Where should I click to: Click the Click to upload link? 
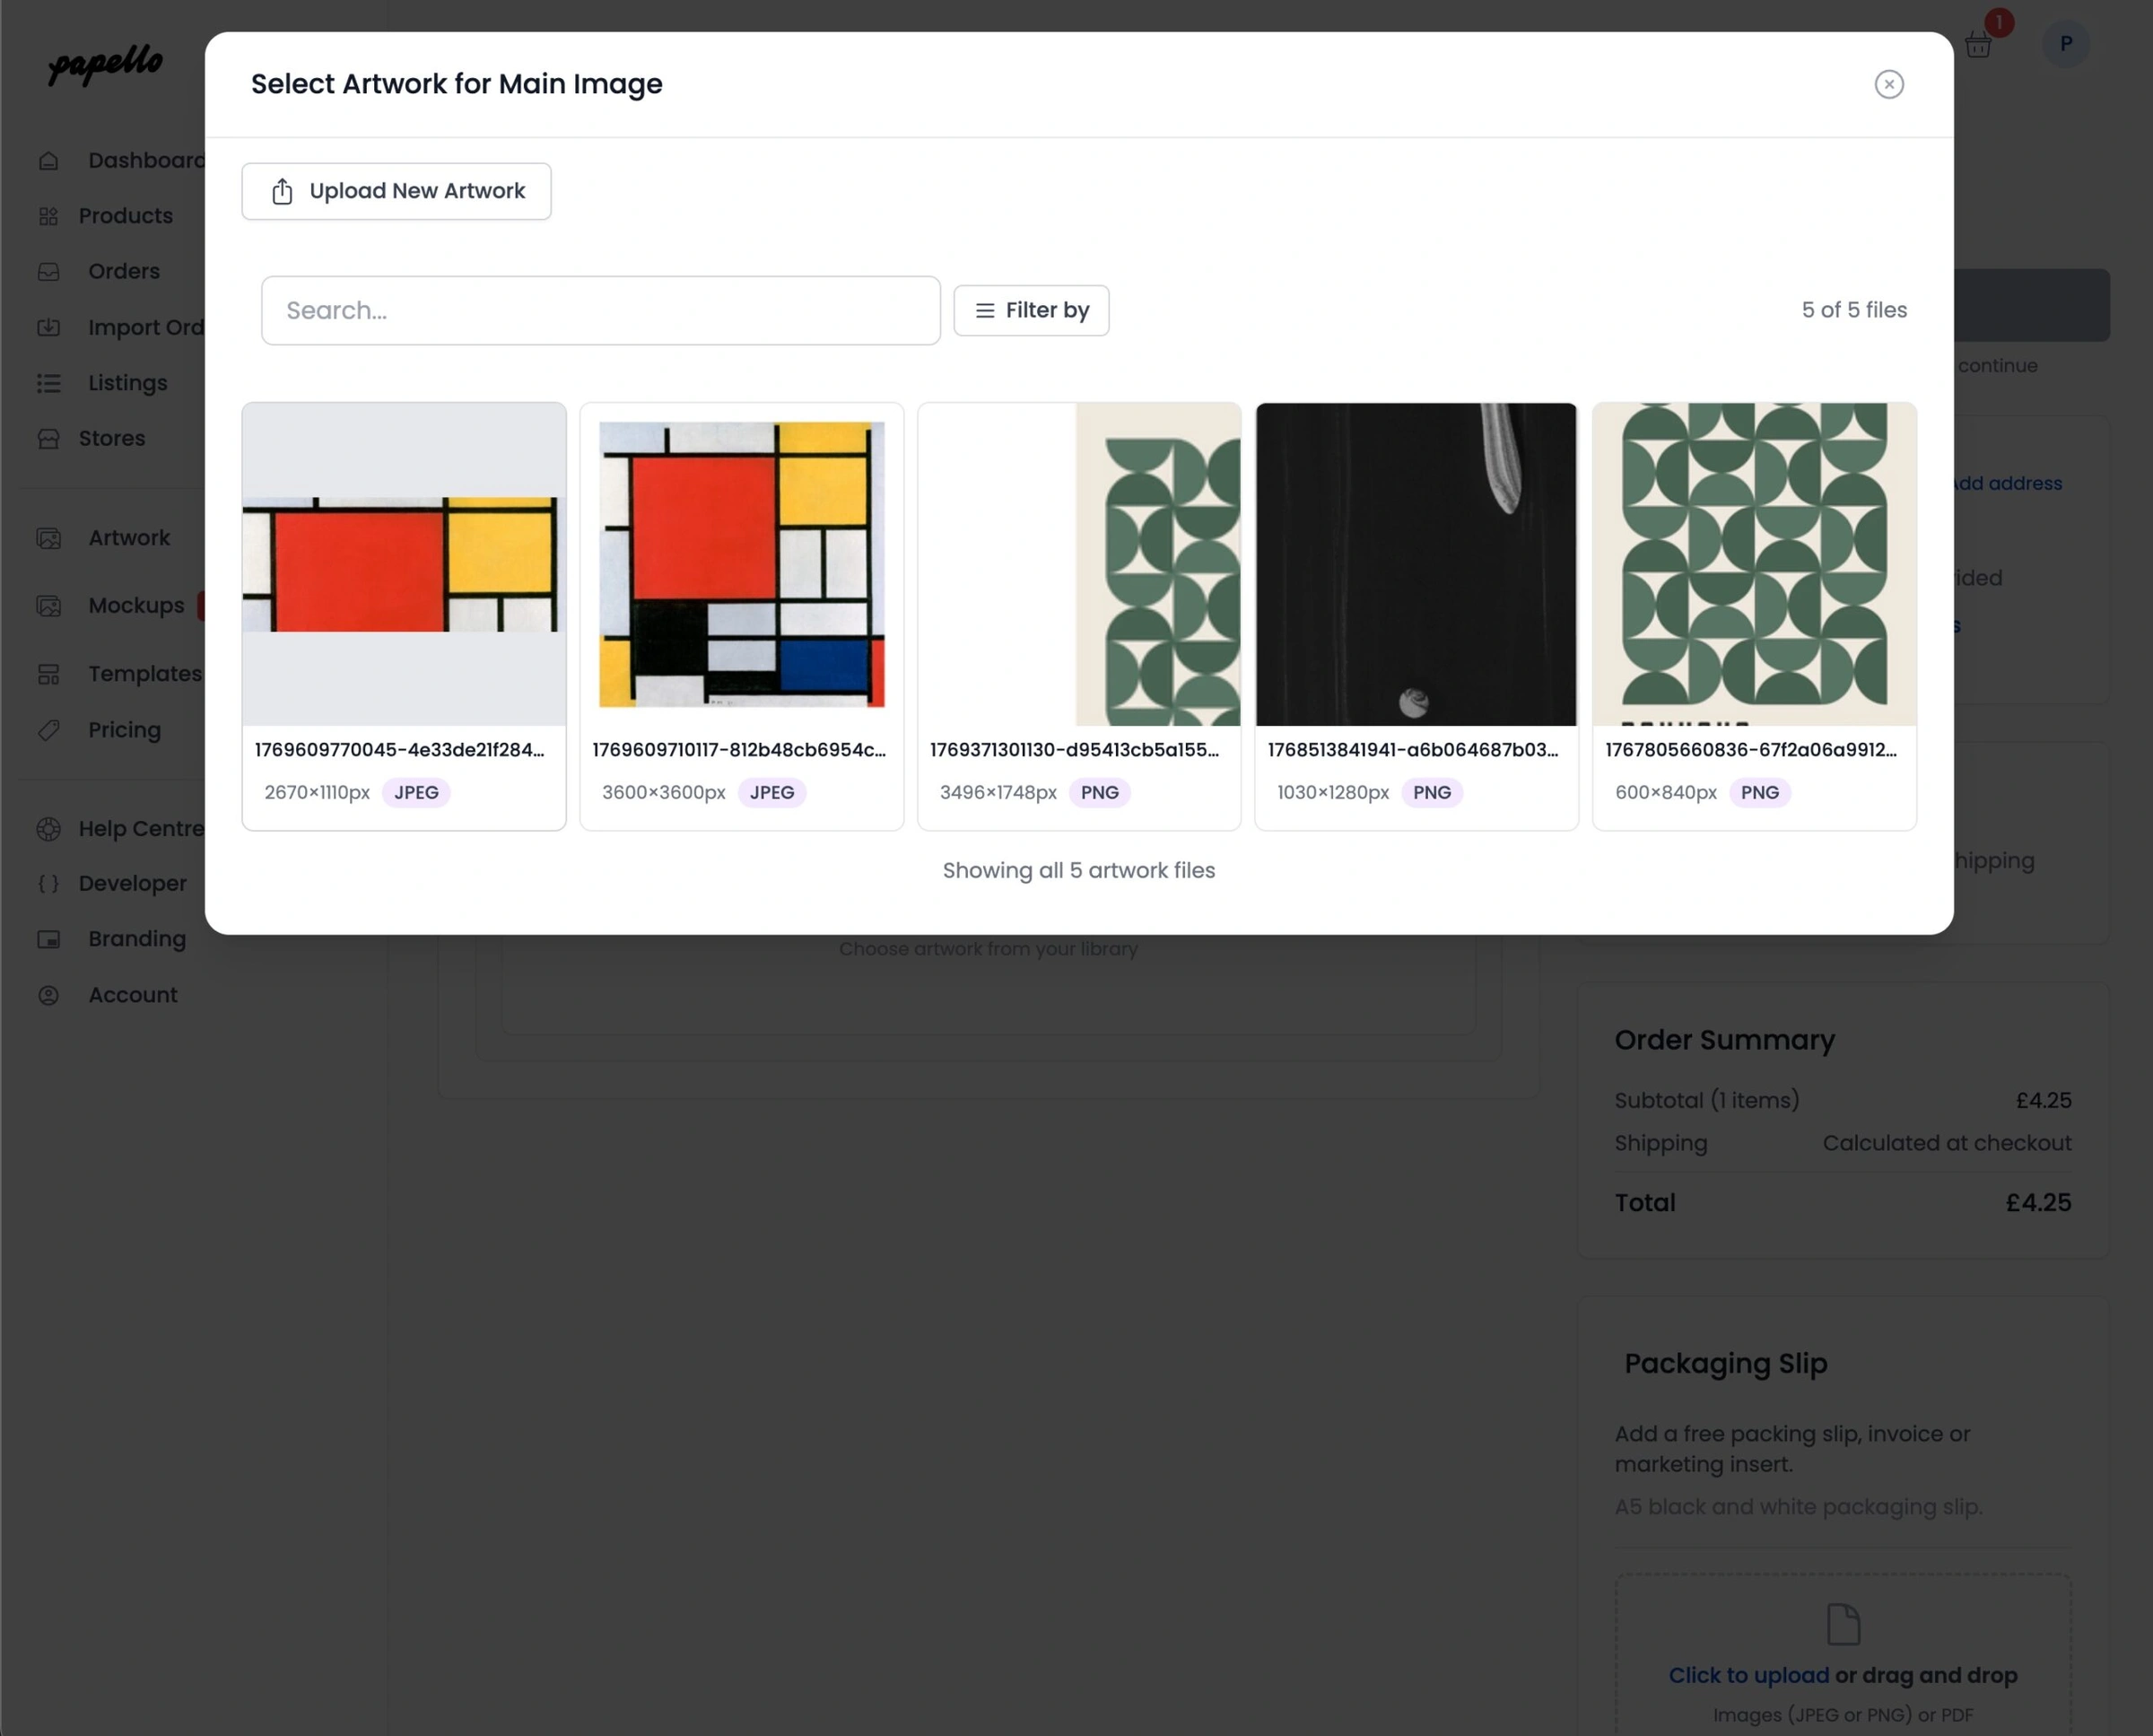coord(1748,1675)
